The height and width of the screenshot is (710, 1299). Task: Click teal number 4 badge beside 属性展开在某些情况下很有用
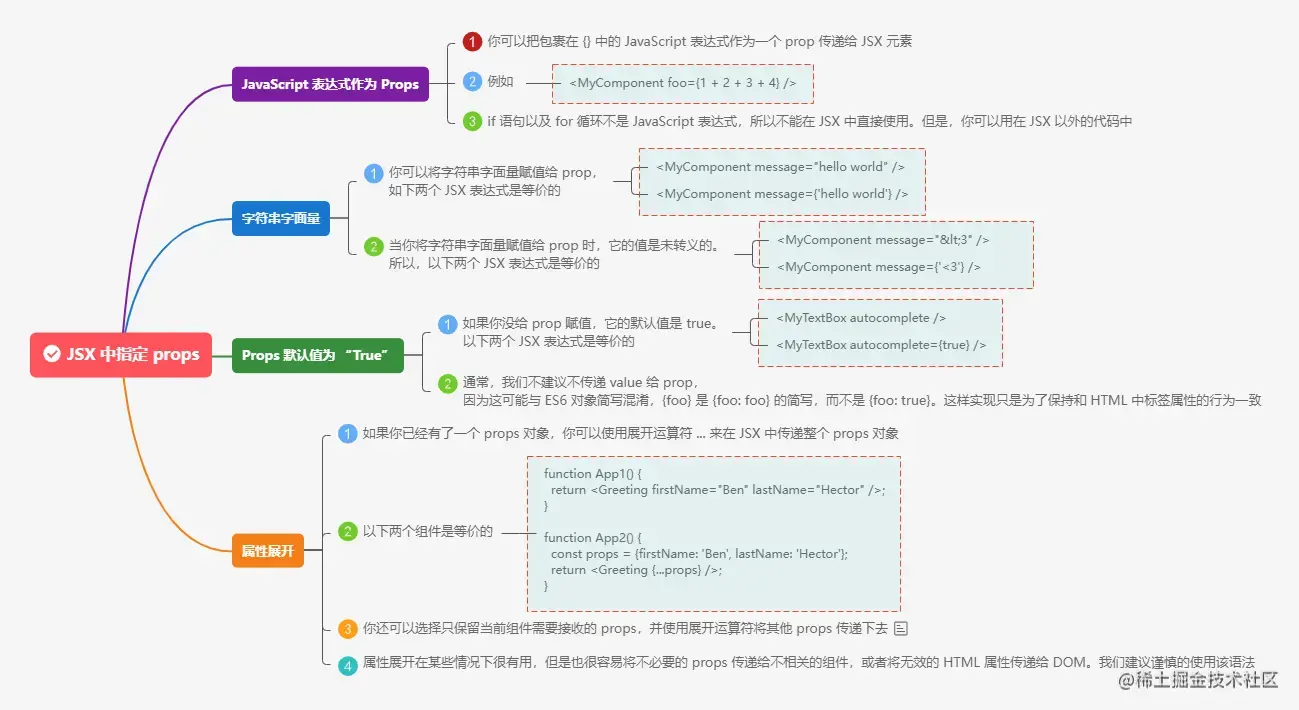(347, 666)
